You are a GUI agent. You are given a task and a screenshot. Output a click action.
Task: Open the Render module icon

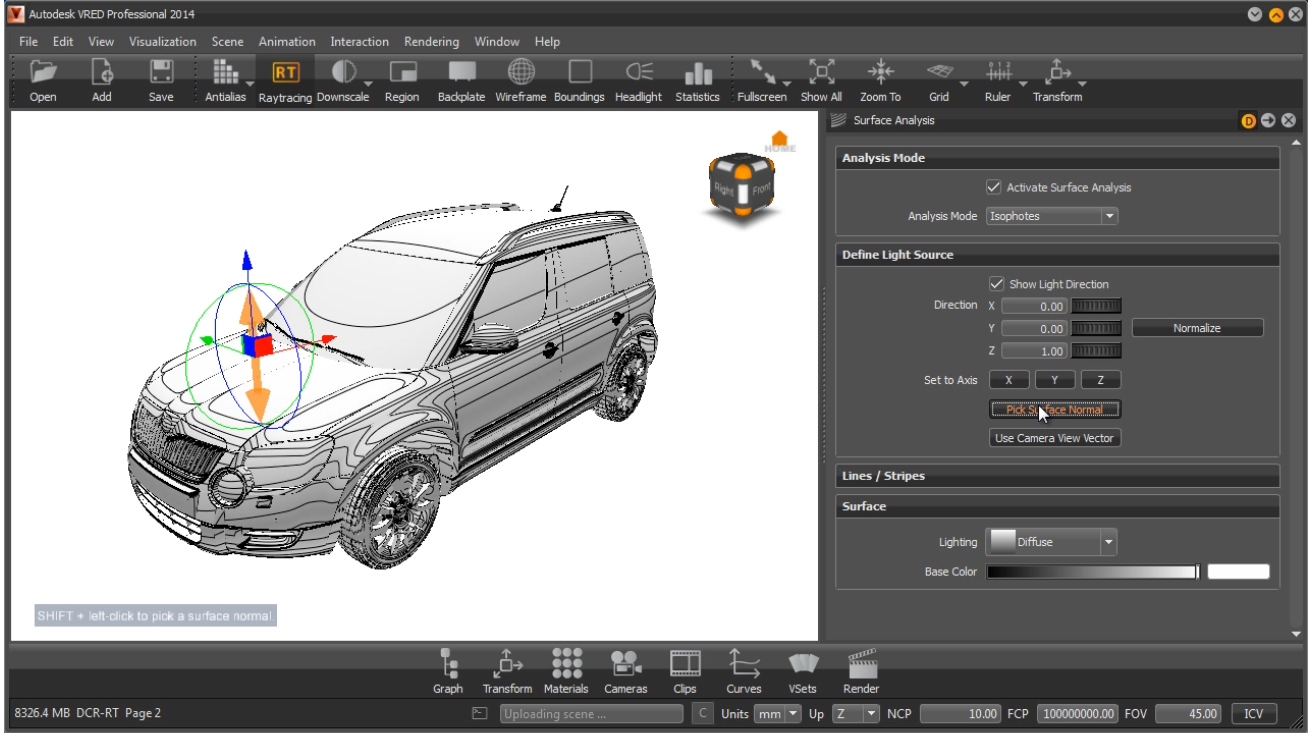(x=861, y=663)
